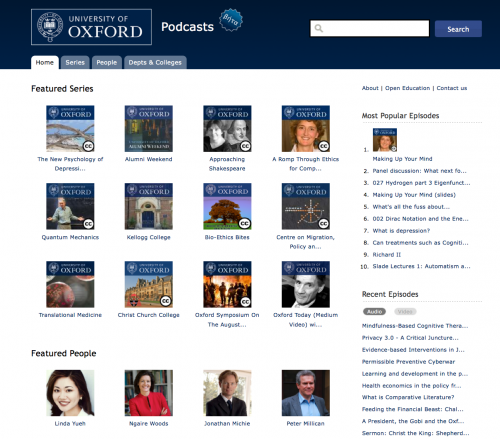Click the Approaching Shakespeare title link
The image size is (500, 439).
tap(227, 164)
